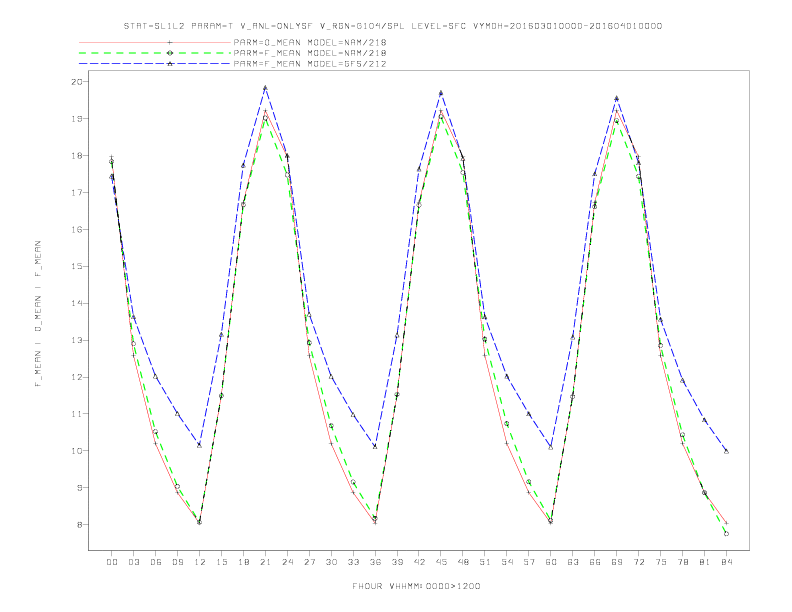Click forecast hour label 69 on x-axis

(617, 562)
